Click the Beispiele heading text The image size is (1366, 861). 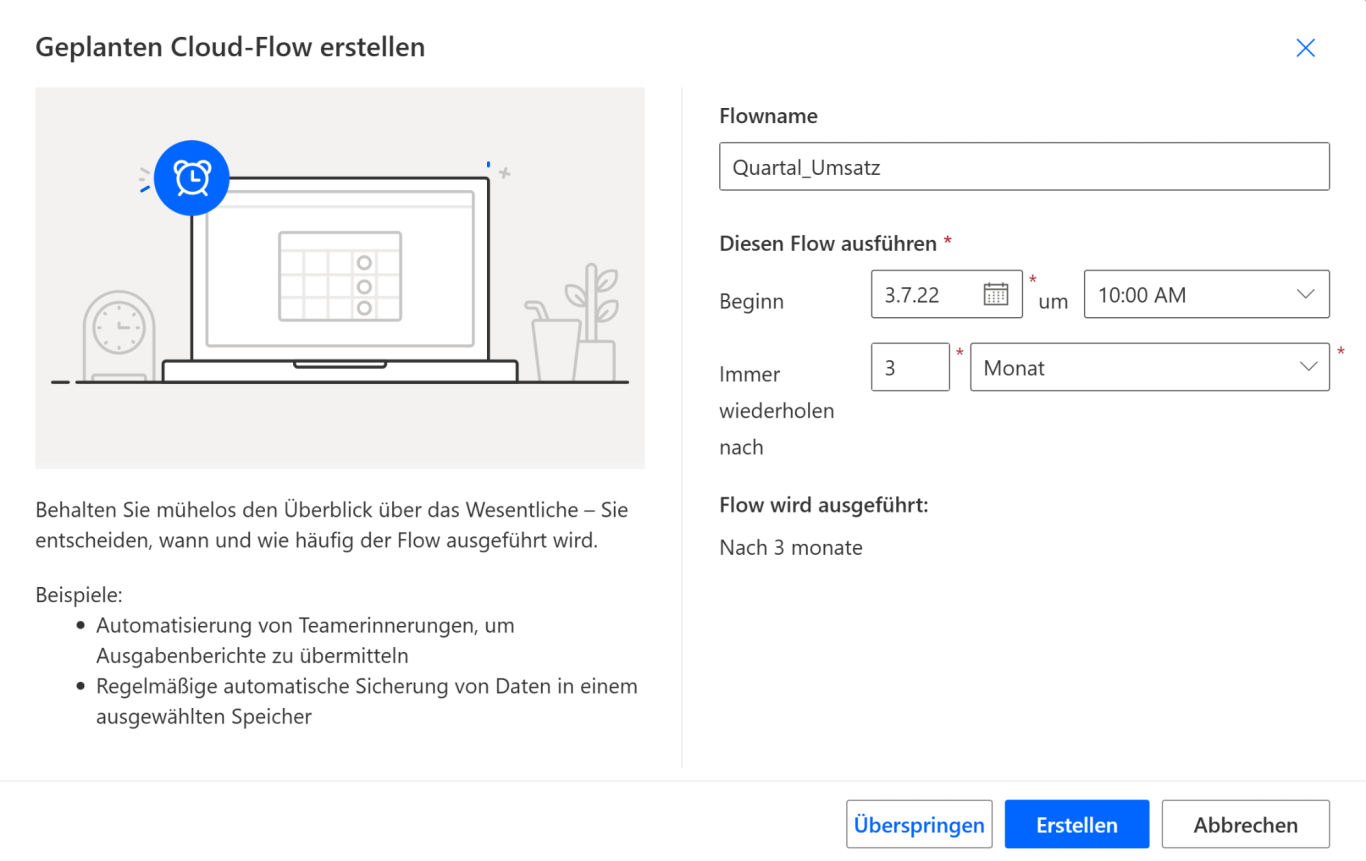79,595
